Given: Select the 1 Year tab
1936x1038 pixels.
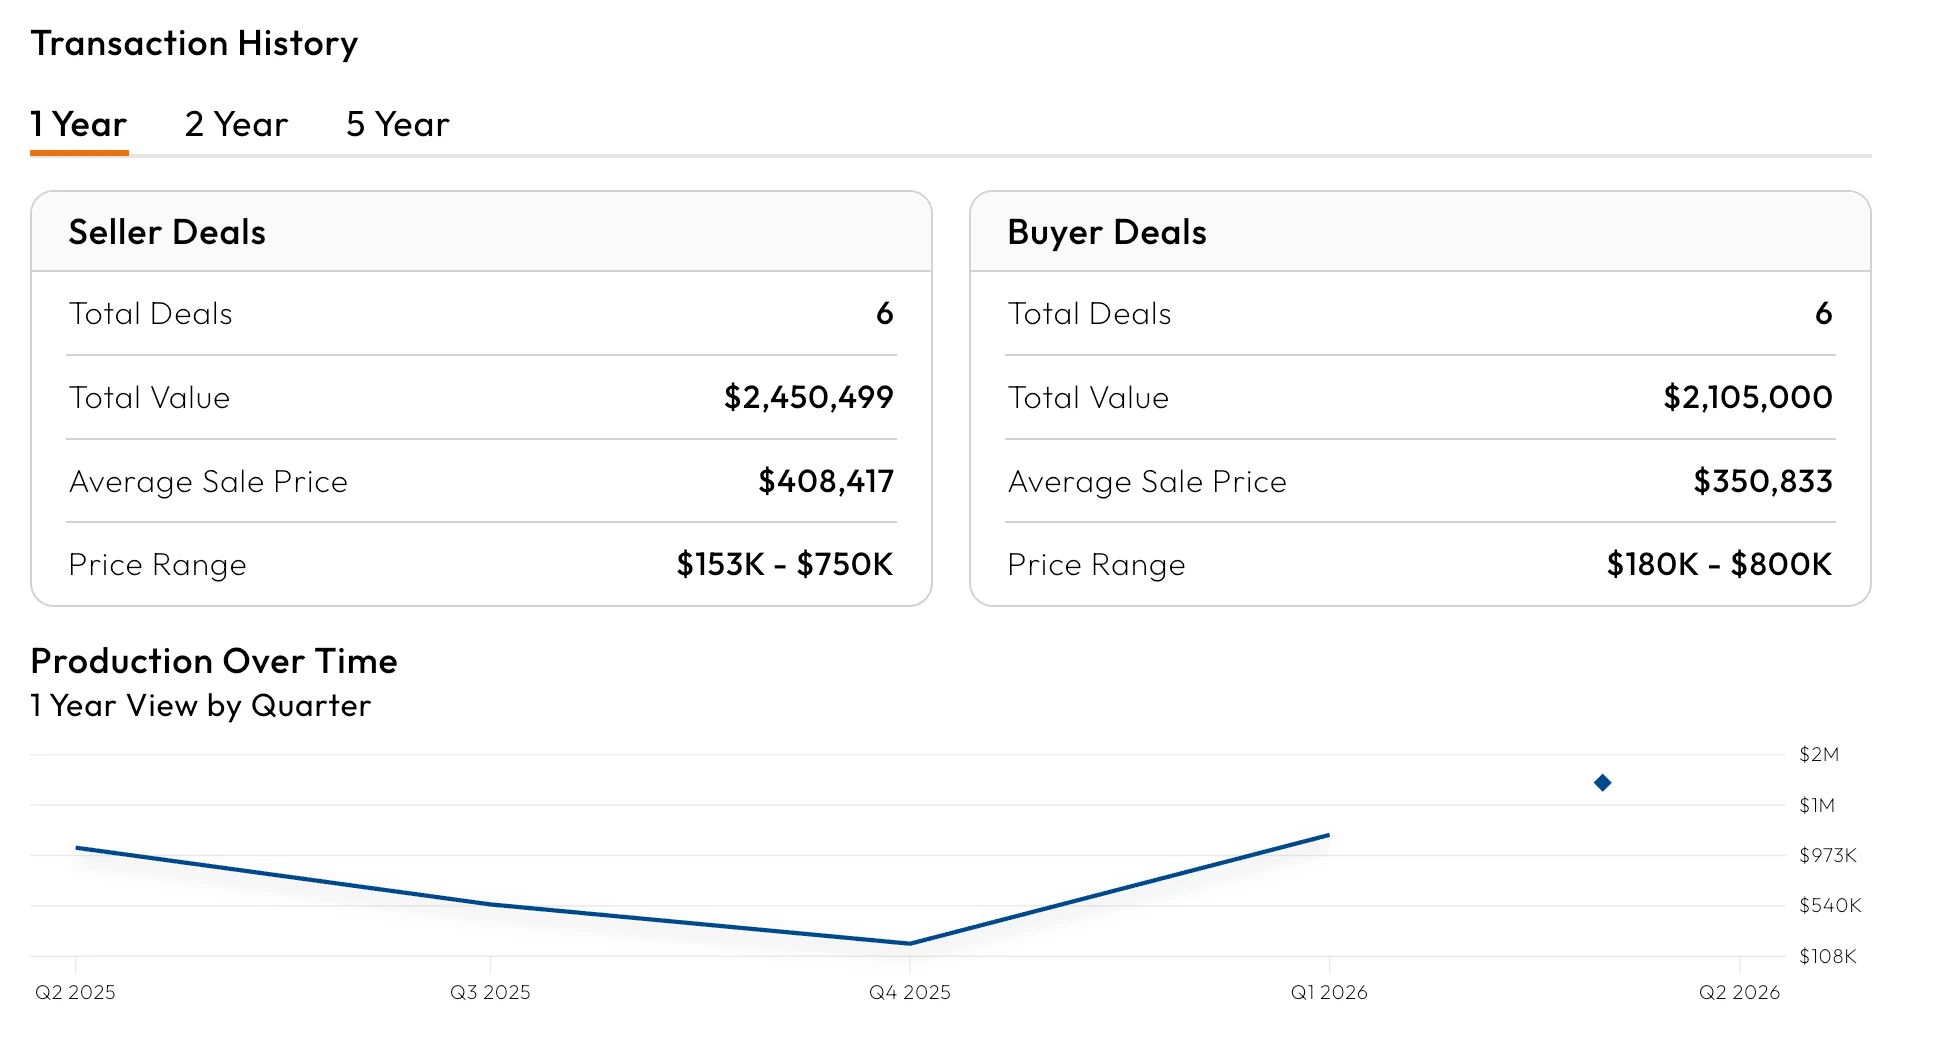Looking at the screenshot, I should 79,125.
